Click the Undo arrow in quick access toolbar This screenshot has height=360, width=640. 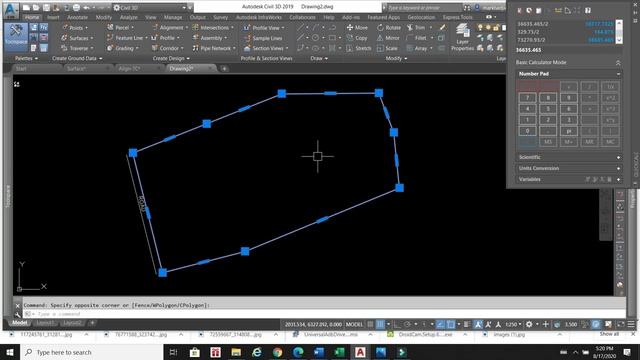(x=87, y=8)
